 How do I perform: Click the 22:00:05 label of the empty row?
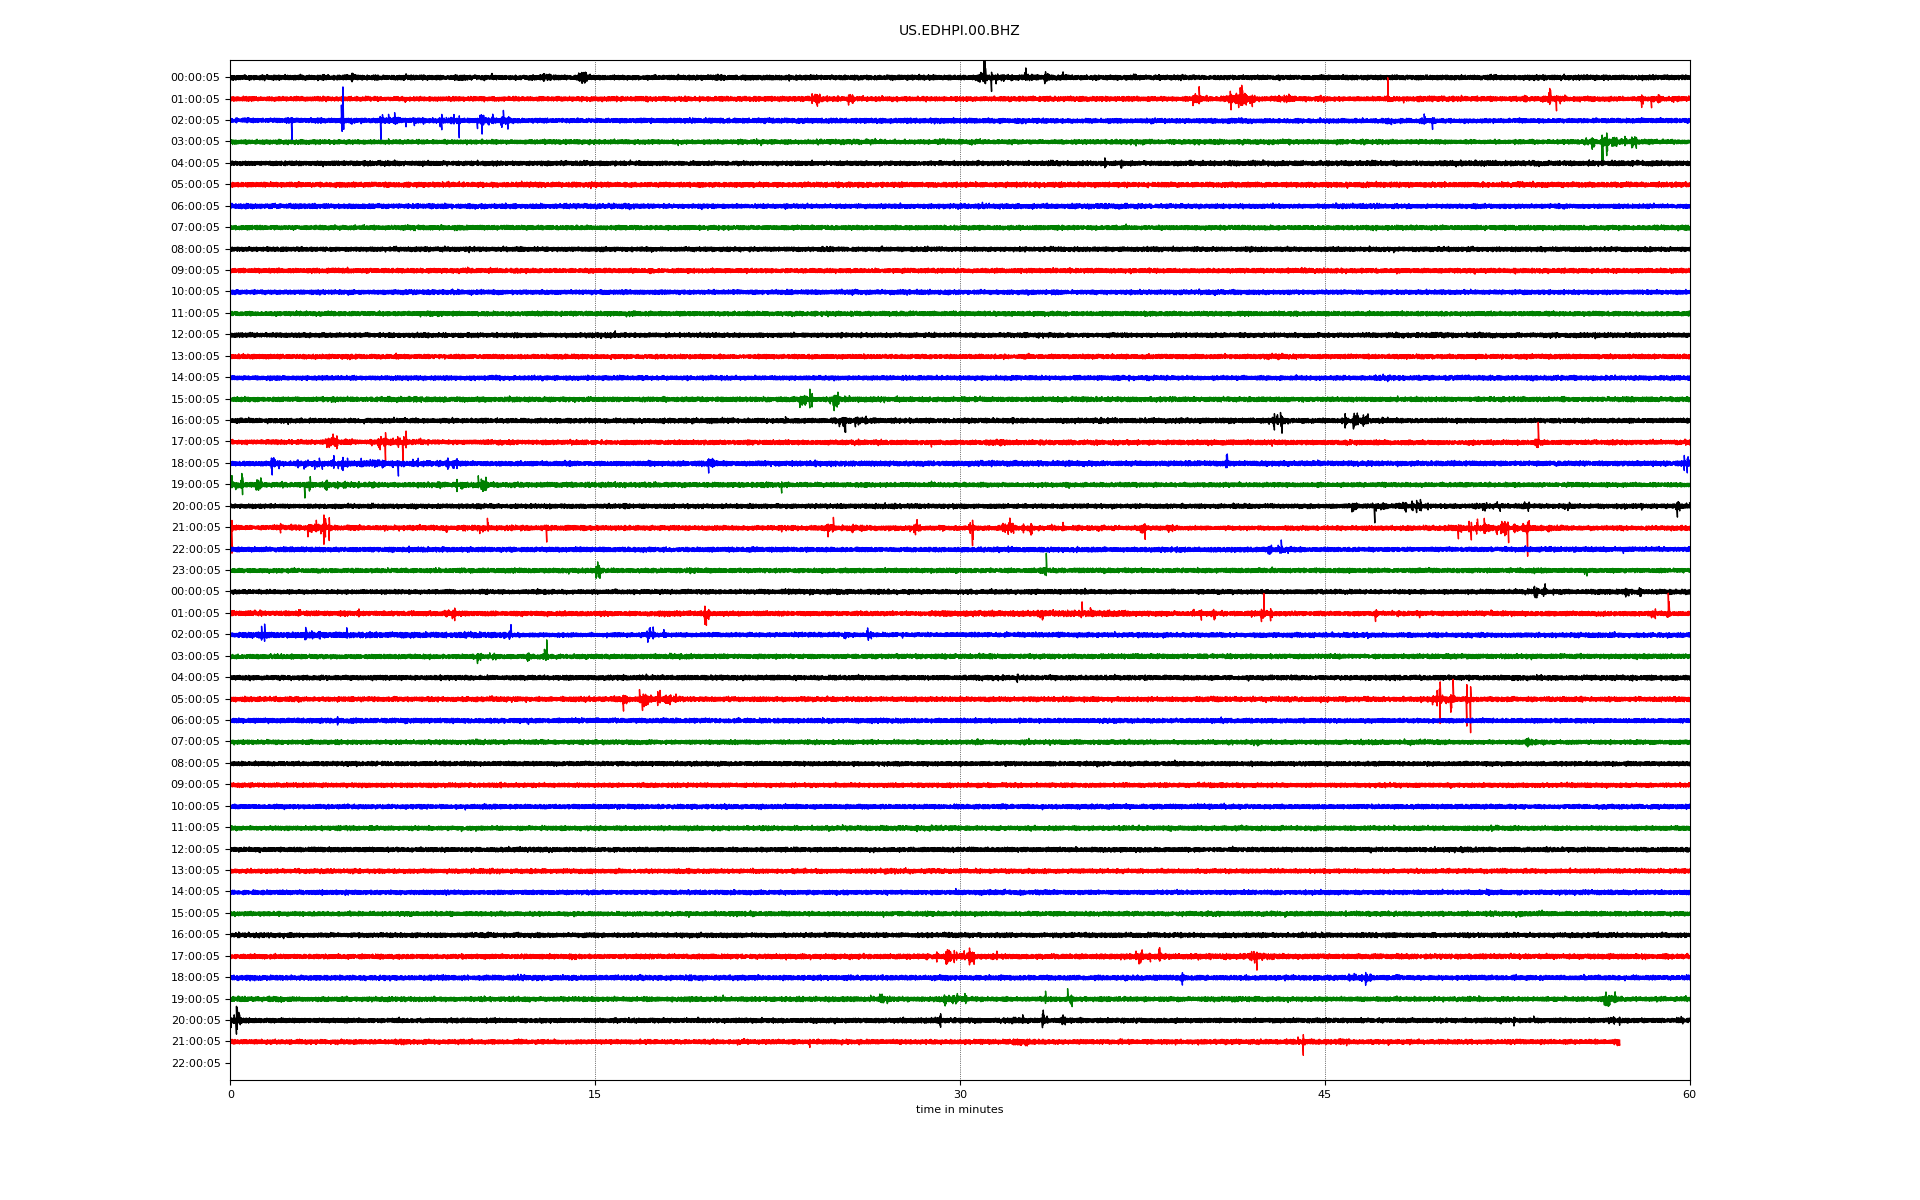[x=195, y=1063]
